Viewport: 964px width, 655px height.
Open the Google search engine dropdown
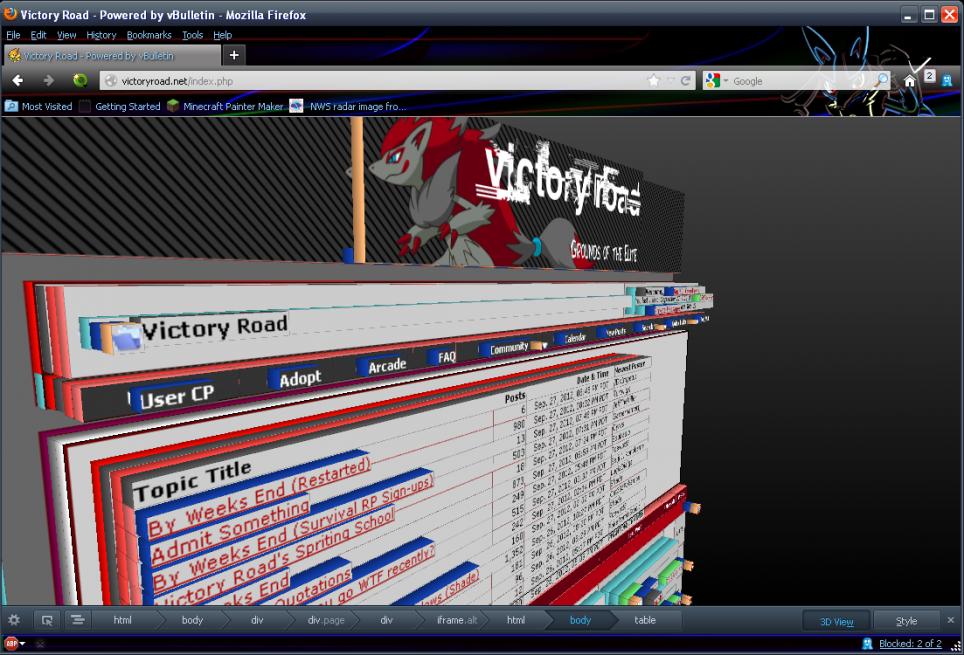[x=718, y=81]
